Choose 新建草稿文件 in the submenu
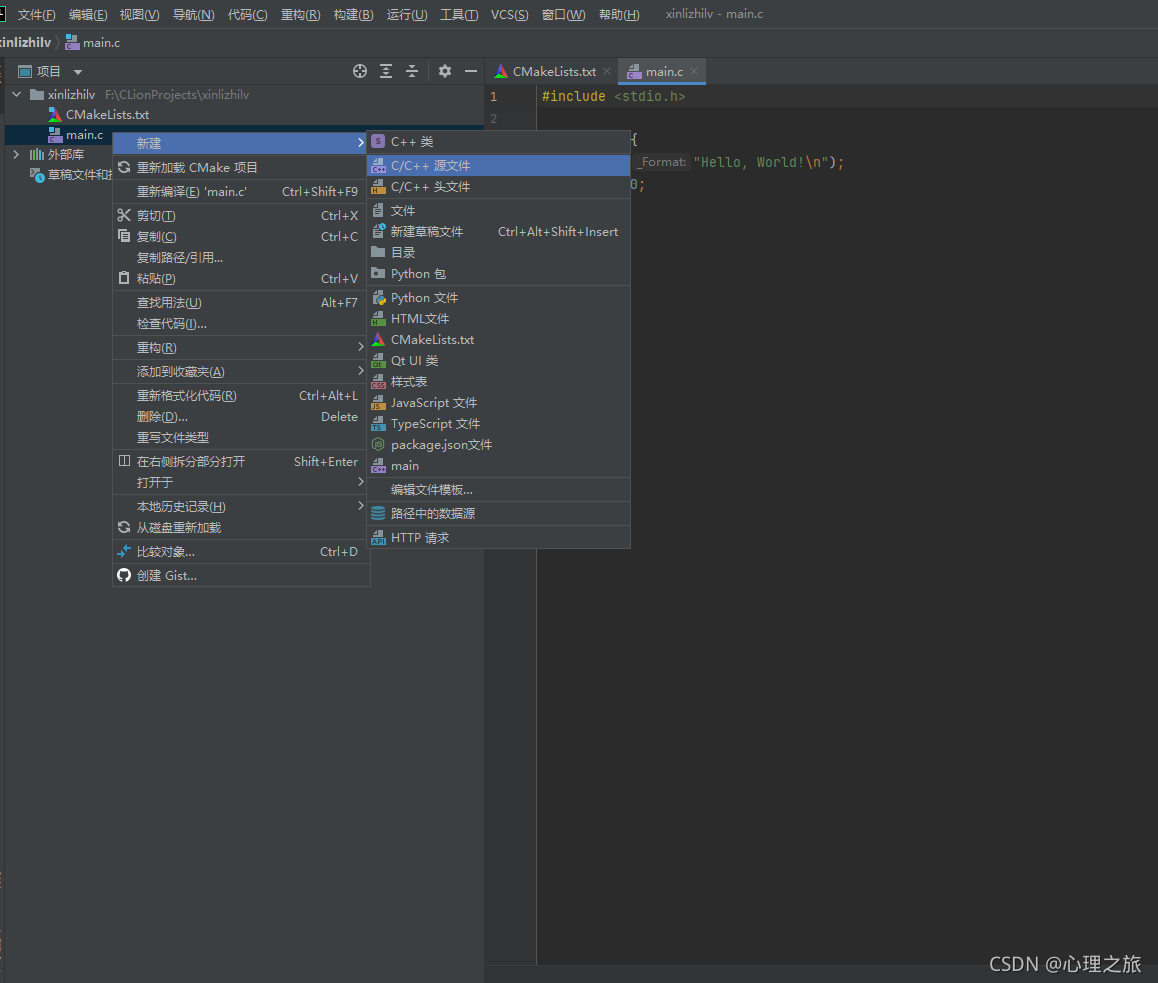This screenshot has width=1158, height=983. [499, 231]
